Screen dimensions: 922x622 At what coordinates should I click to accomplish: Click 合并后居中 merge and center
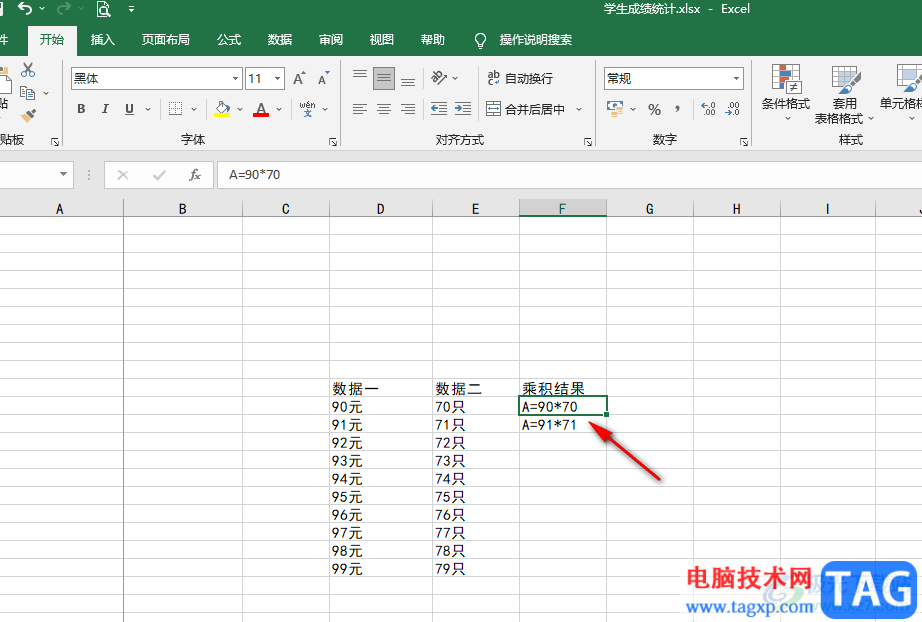point(526,109)
